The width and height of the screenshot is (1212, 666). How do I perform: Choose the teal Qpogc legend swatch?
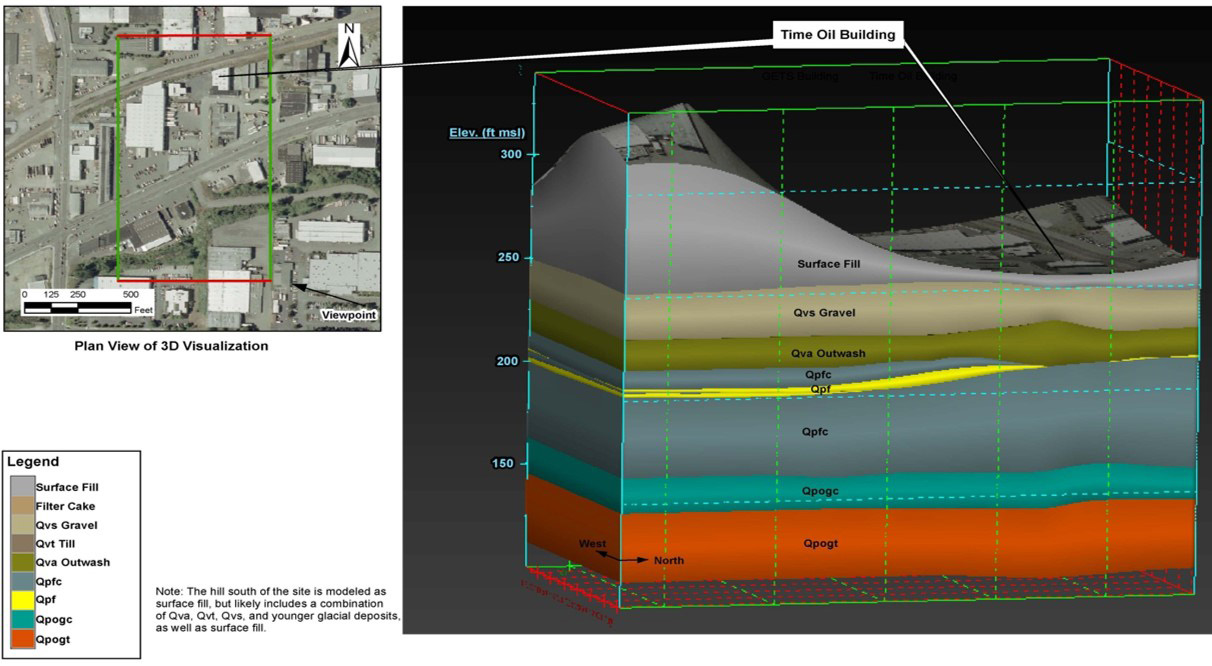coord(22,620)
